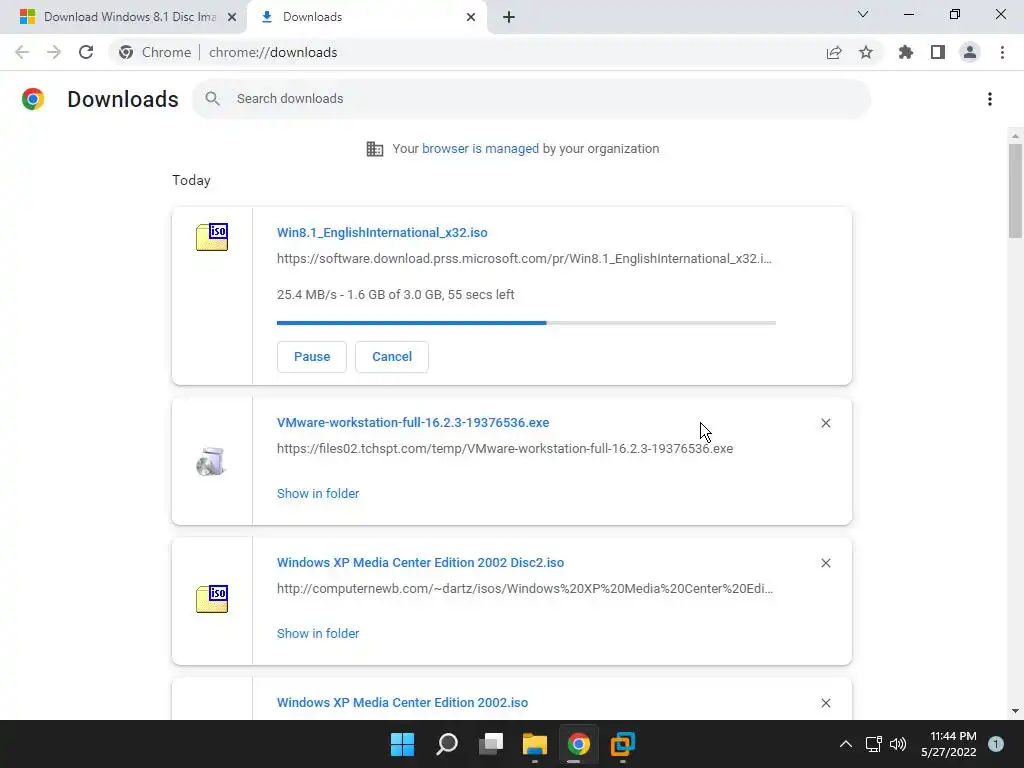Show hidden system tray icons

pos(846,744)
